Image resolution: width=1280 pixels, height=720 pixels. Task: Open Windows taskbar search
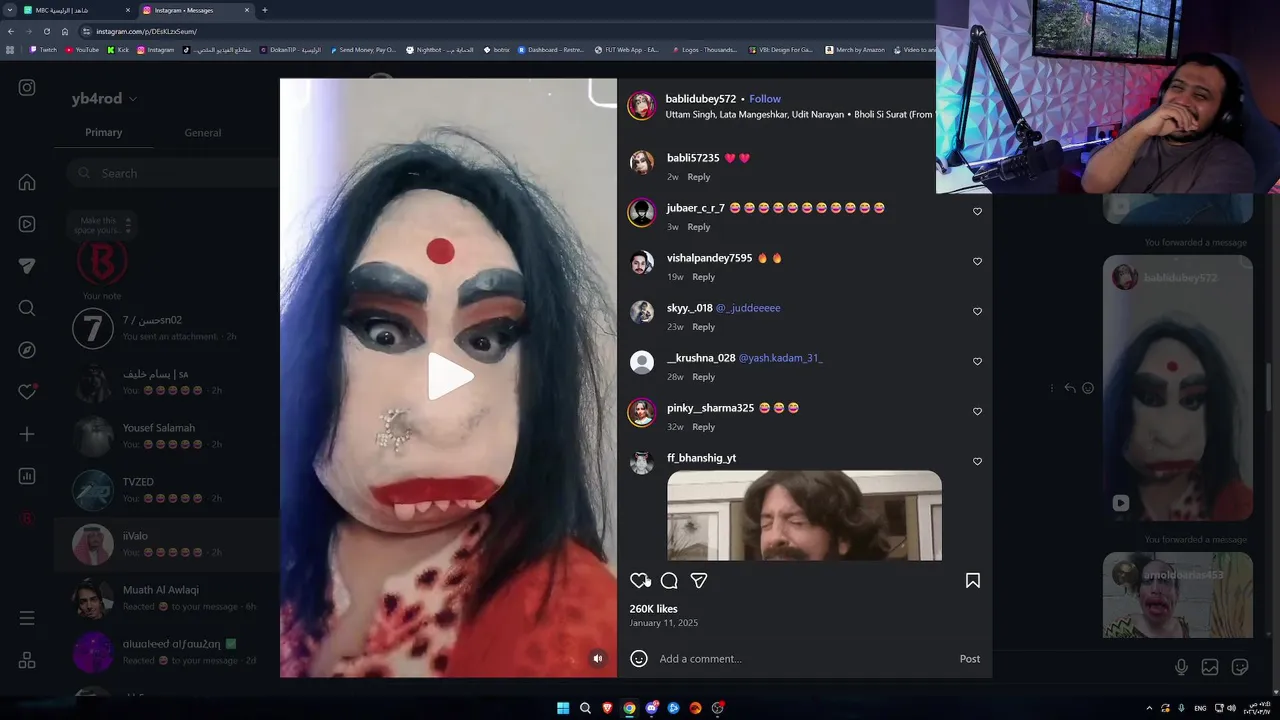585,708
